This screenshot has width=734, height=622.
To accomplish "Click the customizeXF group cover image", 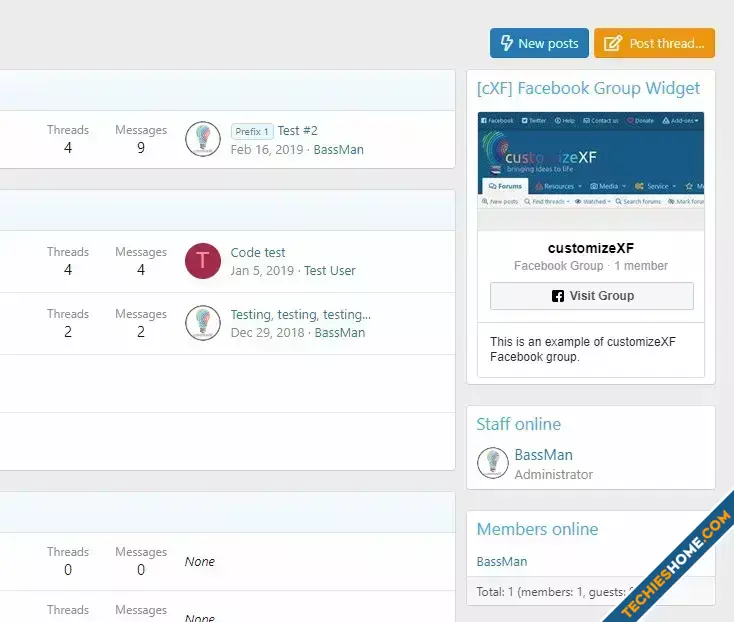I will pos(591,171).
